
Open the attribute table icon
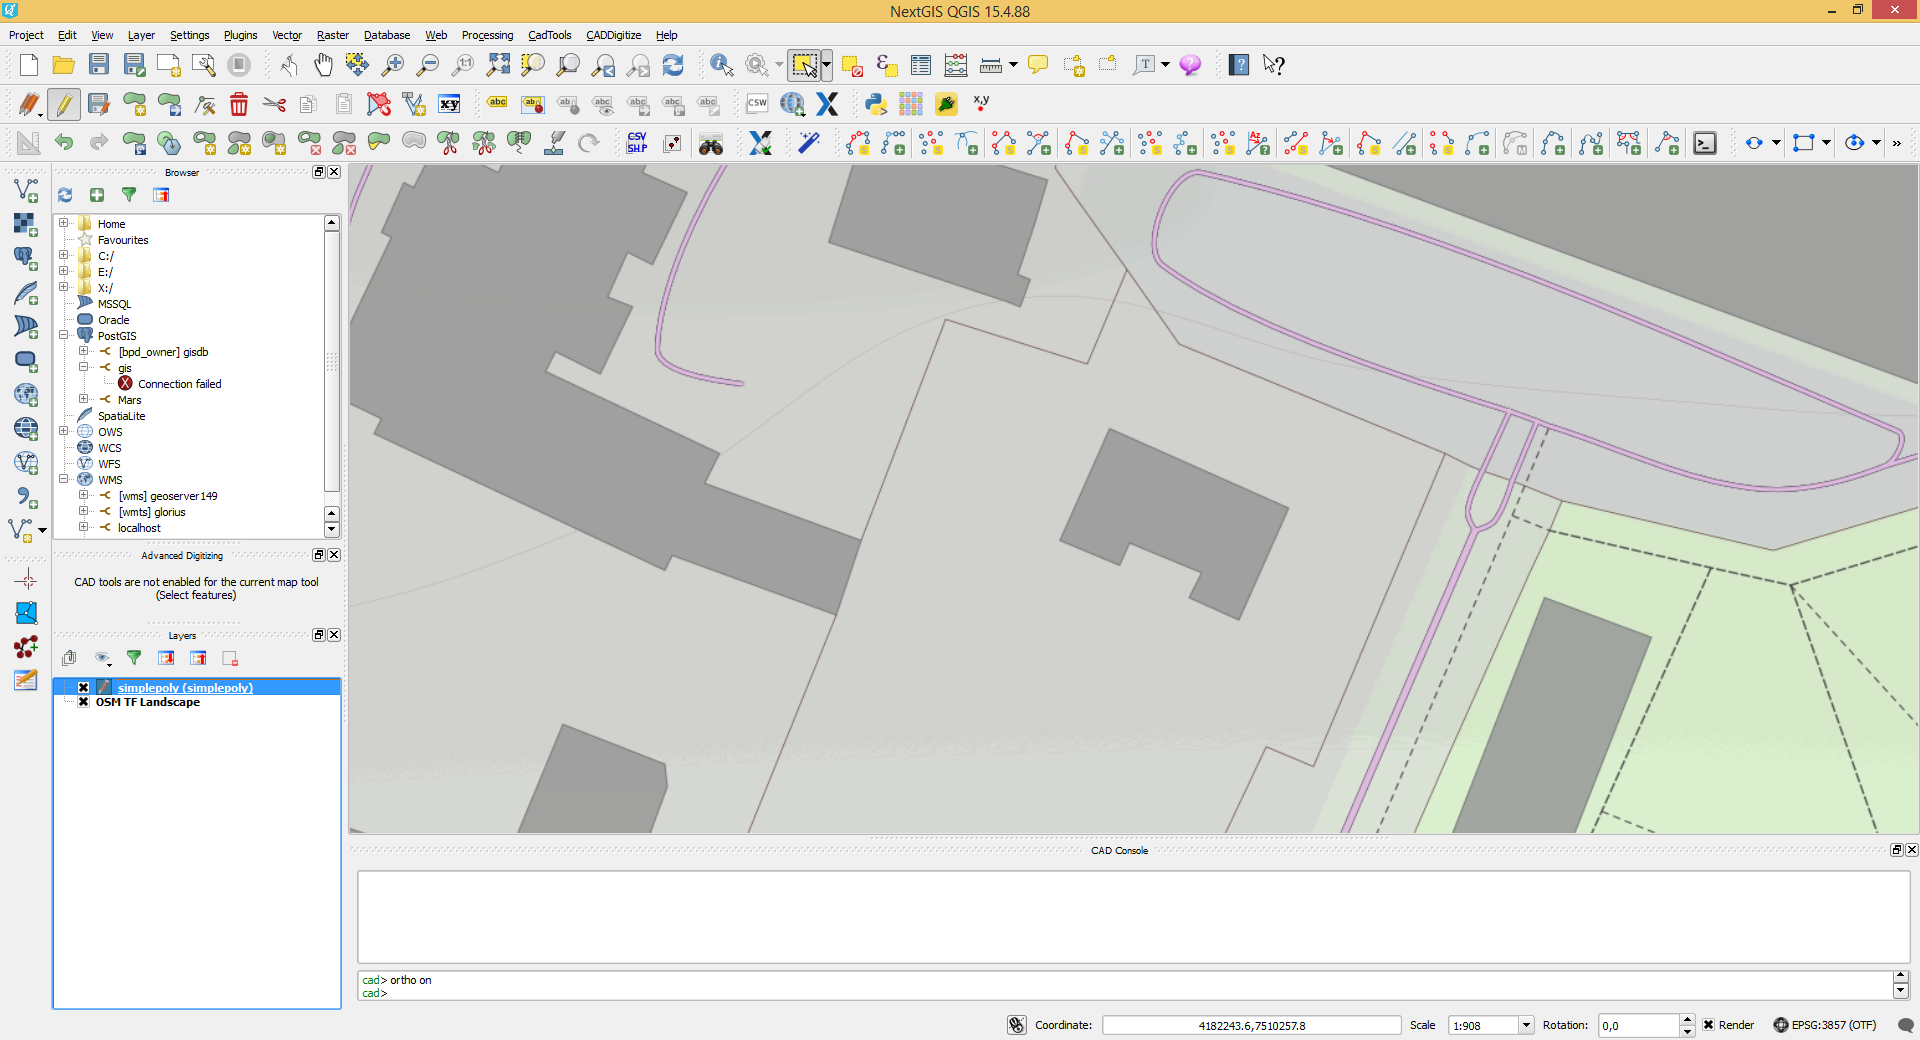tap(921, 65)
